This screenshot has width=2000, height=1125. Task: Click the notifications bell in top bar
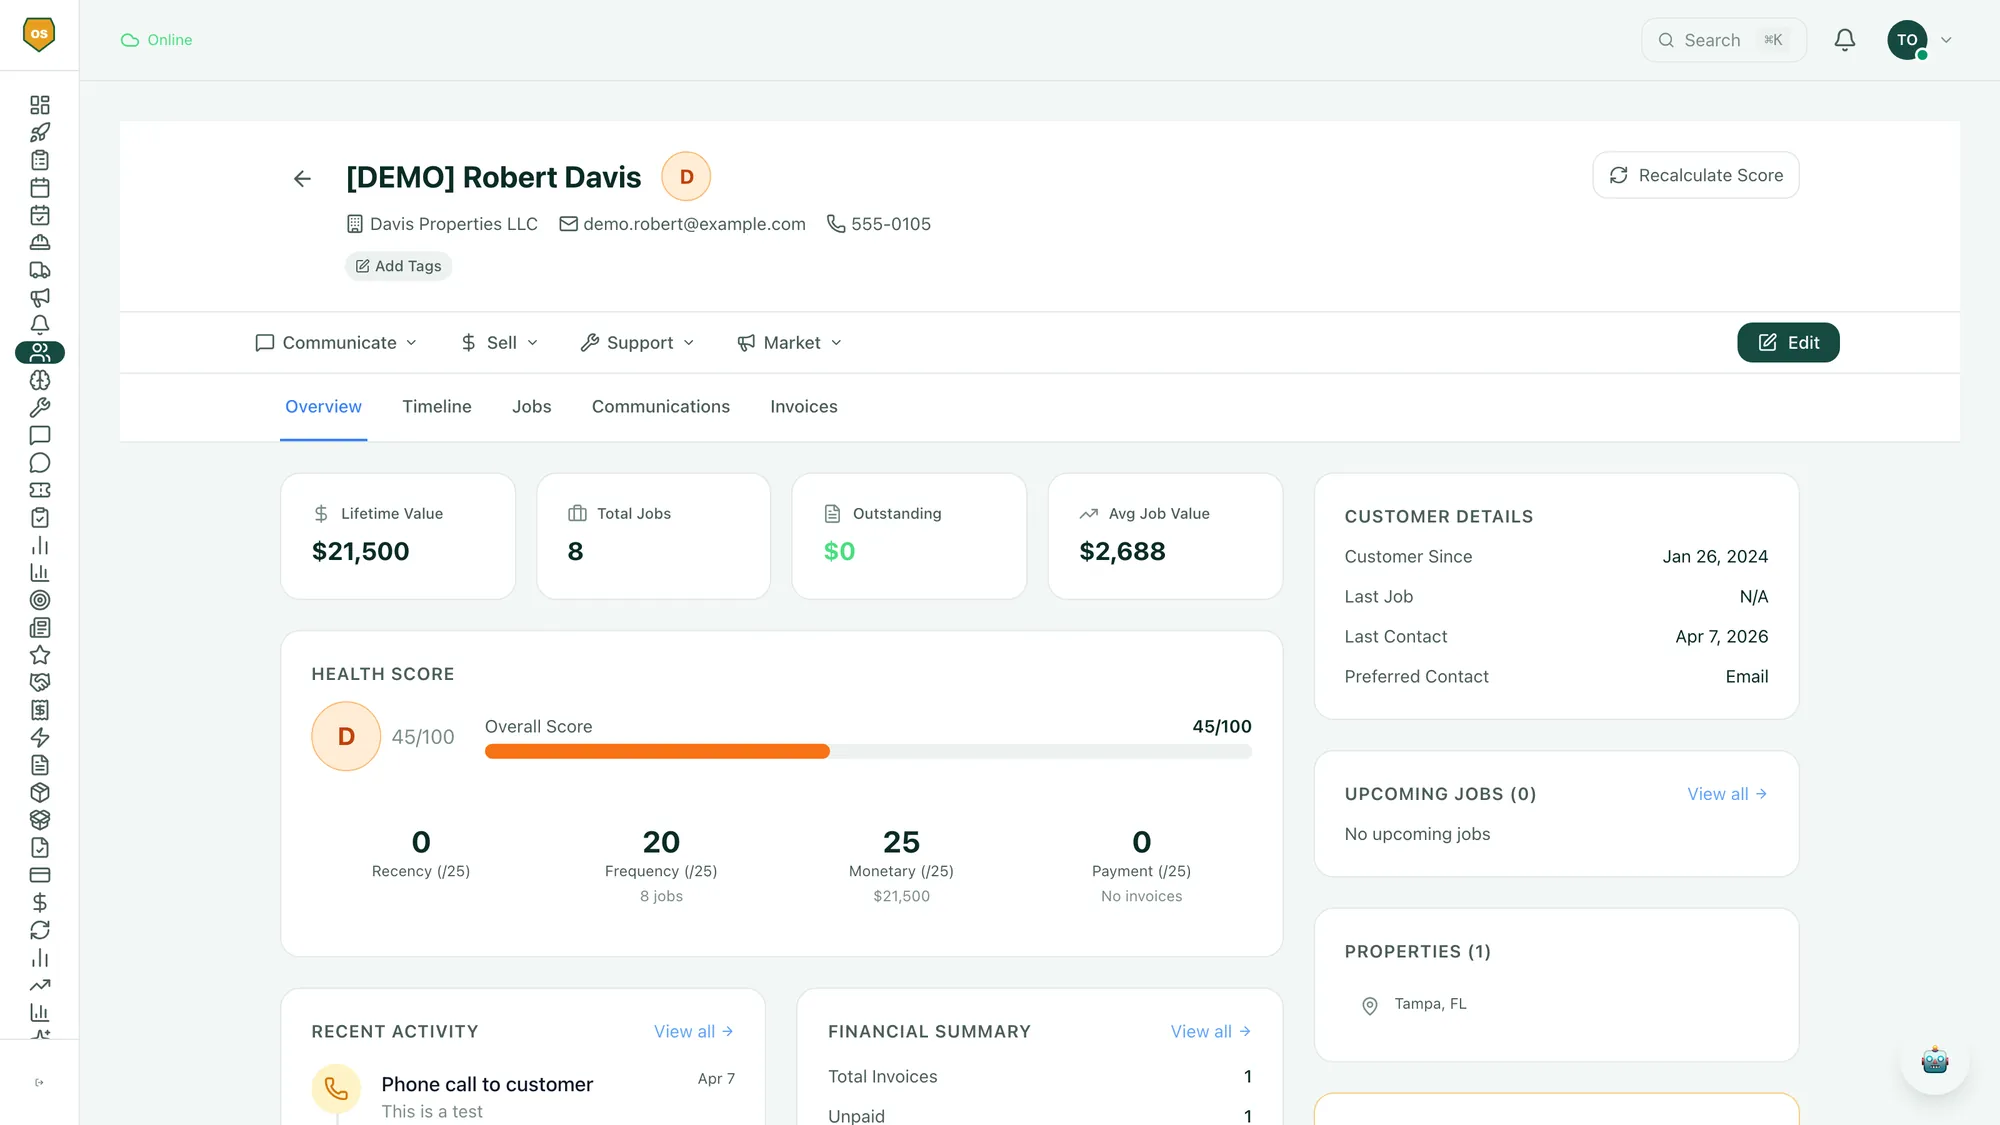coord(1844,40)
